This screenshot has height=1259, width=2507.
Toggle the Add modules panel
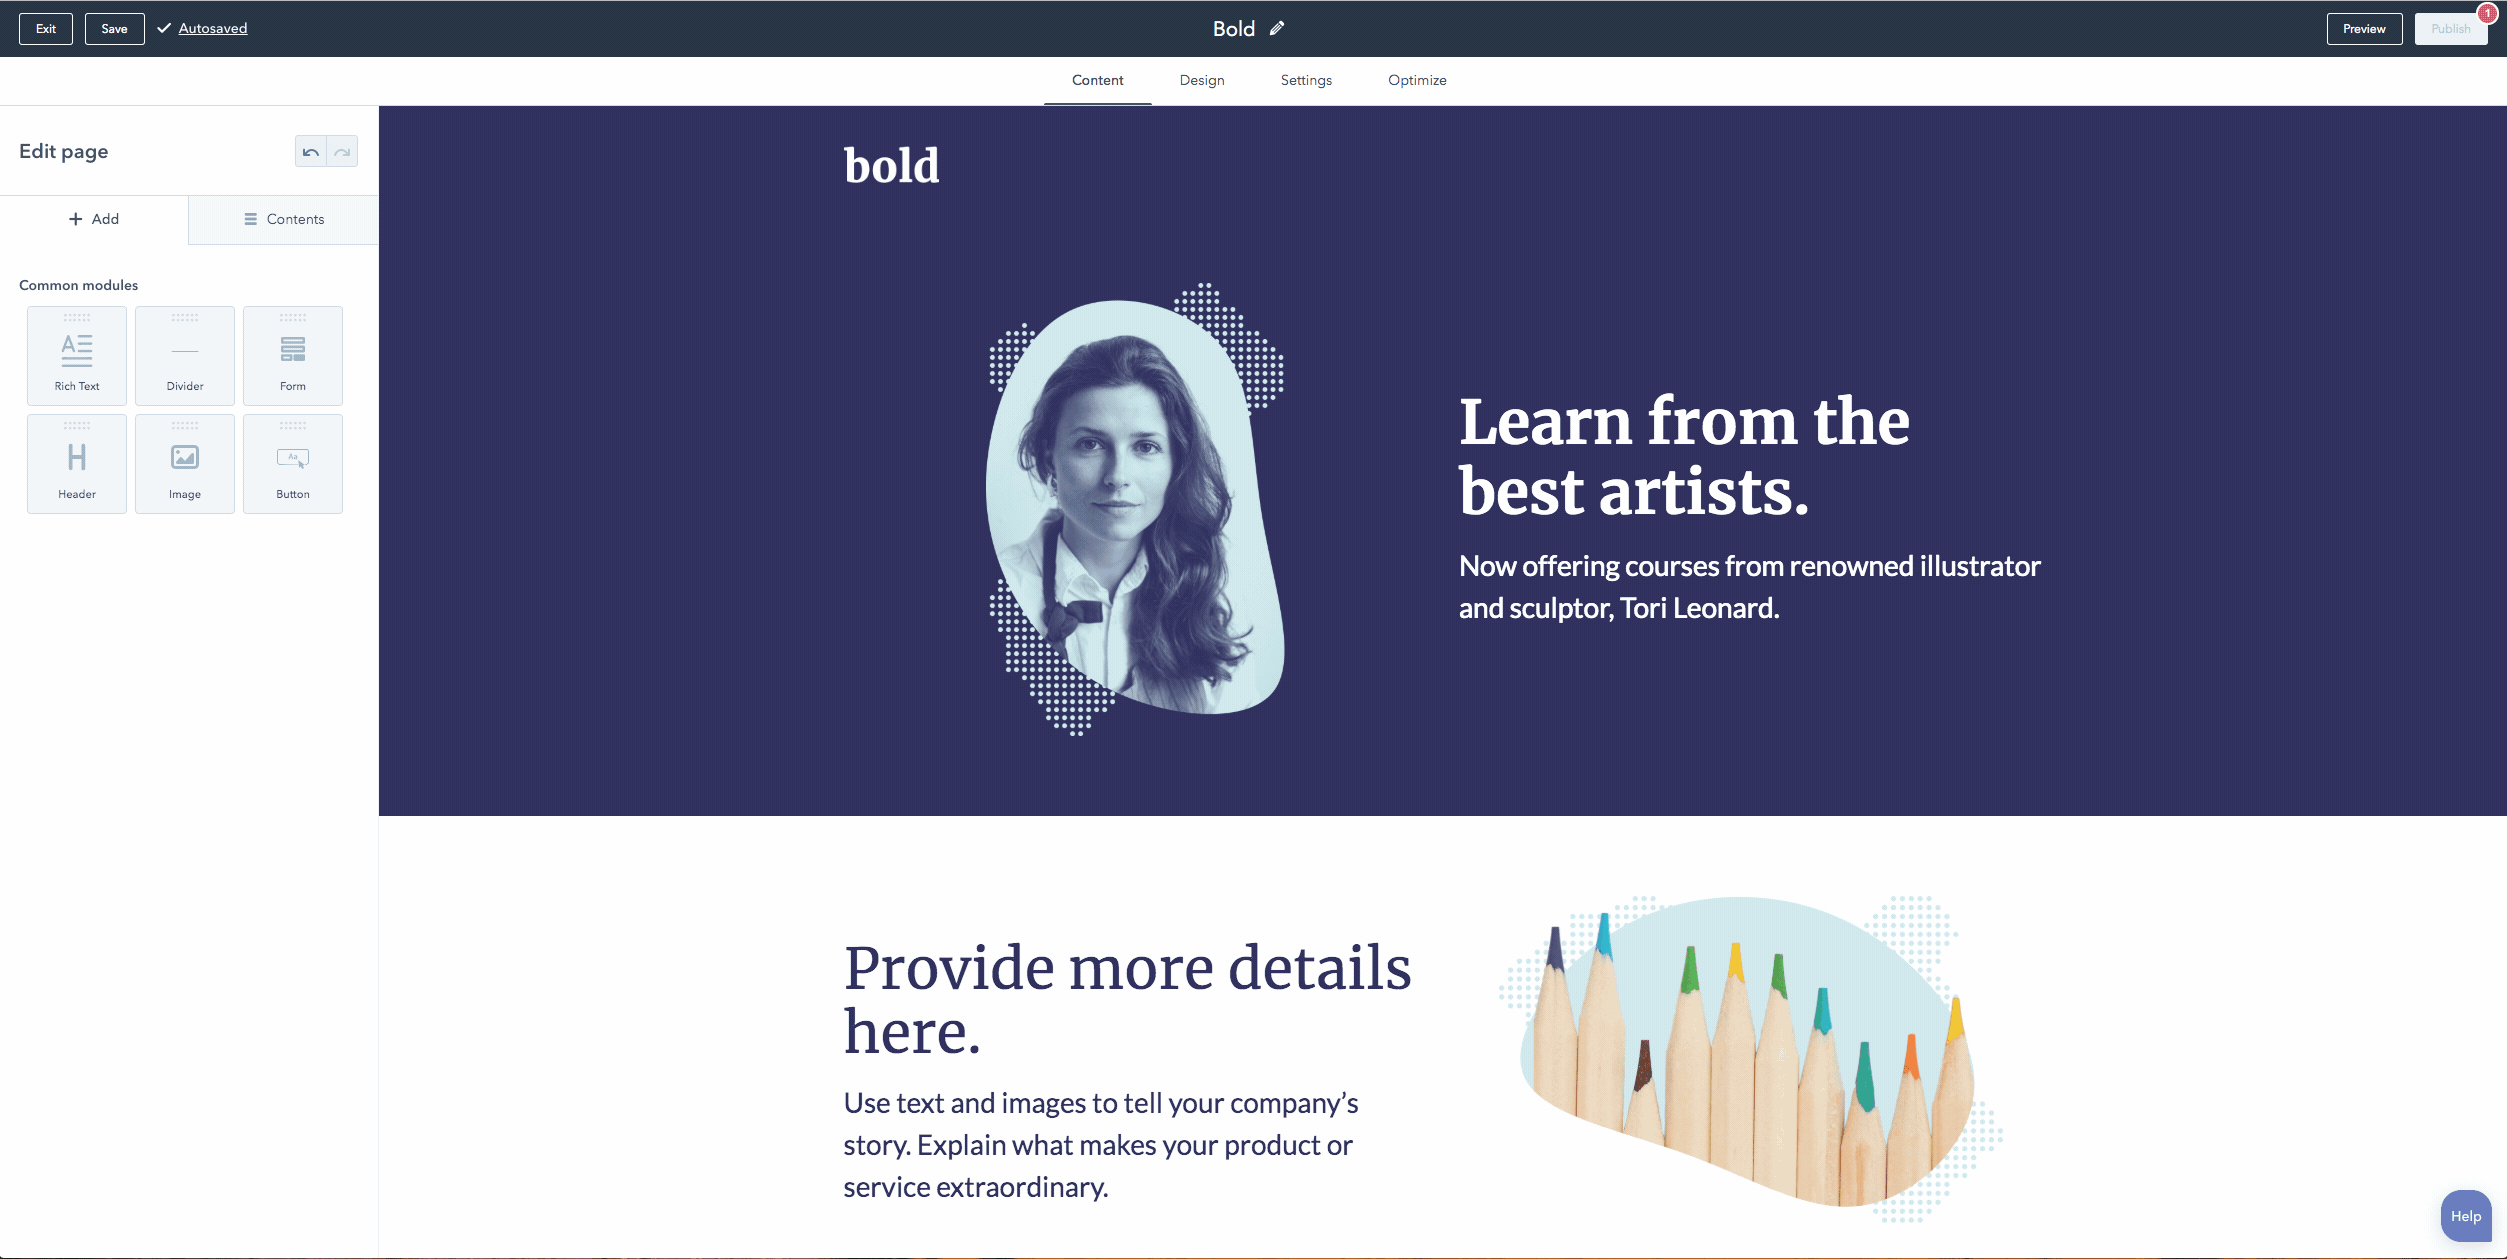93,218
